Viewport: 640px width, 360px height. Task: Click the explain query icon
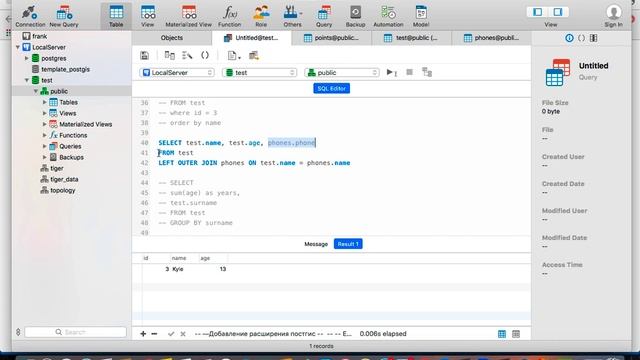point(427,72)
